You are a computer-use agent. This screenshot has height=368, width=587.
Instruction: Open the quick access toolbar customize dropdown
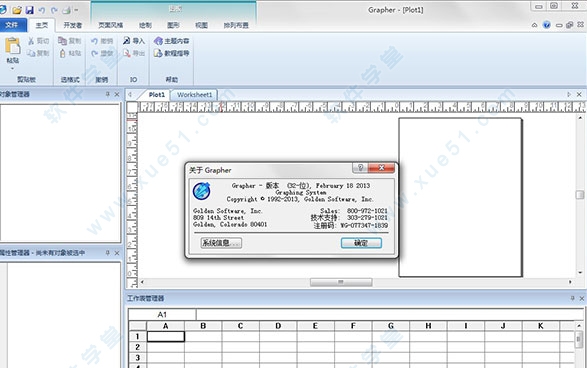tap(76, 10)
